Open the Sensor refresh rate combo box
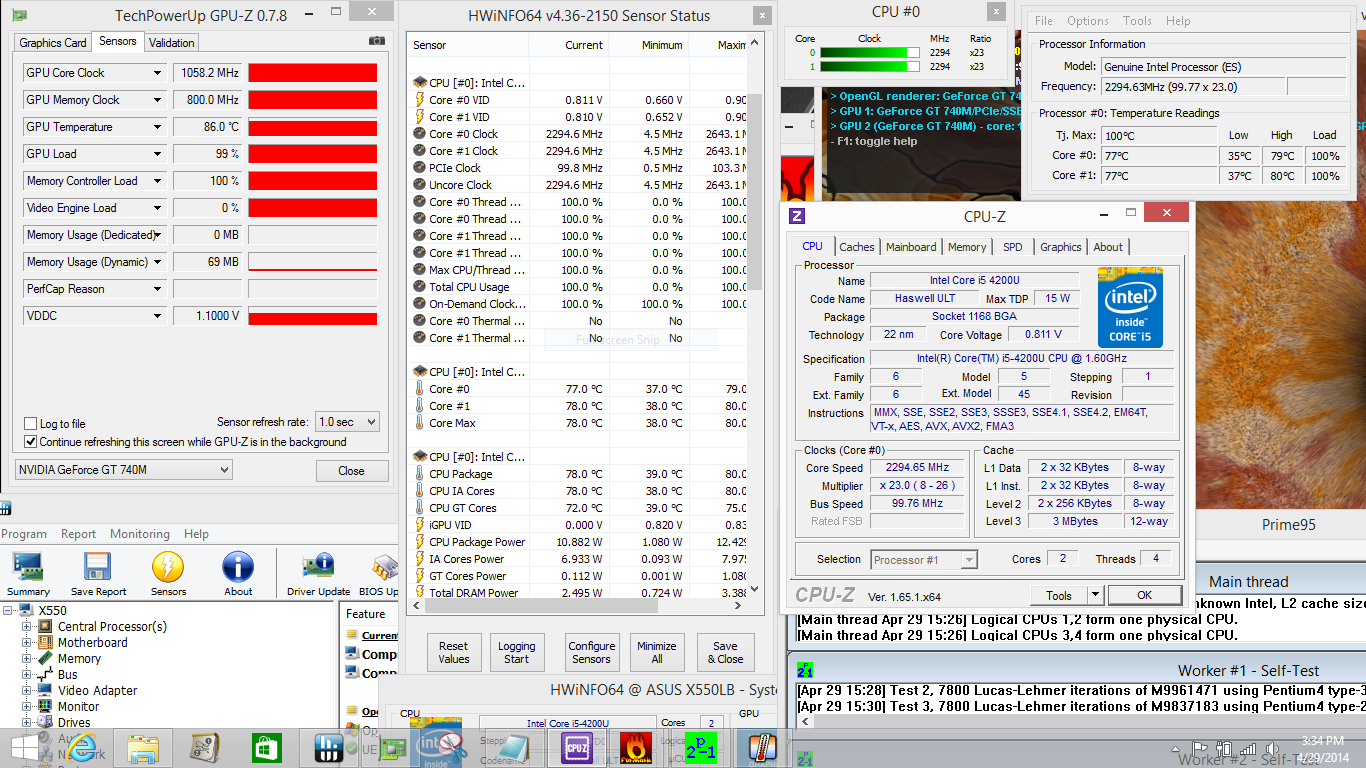The height and width of the screenshot is (768, 1366). click(347, 422)
